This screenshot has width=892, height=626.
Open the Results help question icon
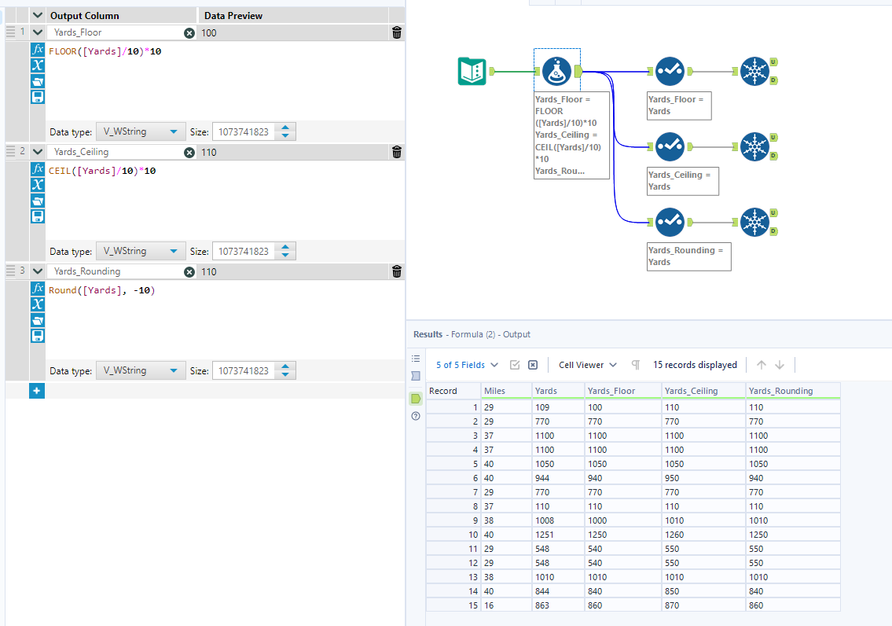coord(416,416)
